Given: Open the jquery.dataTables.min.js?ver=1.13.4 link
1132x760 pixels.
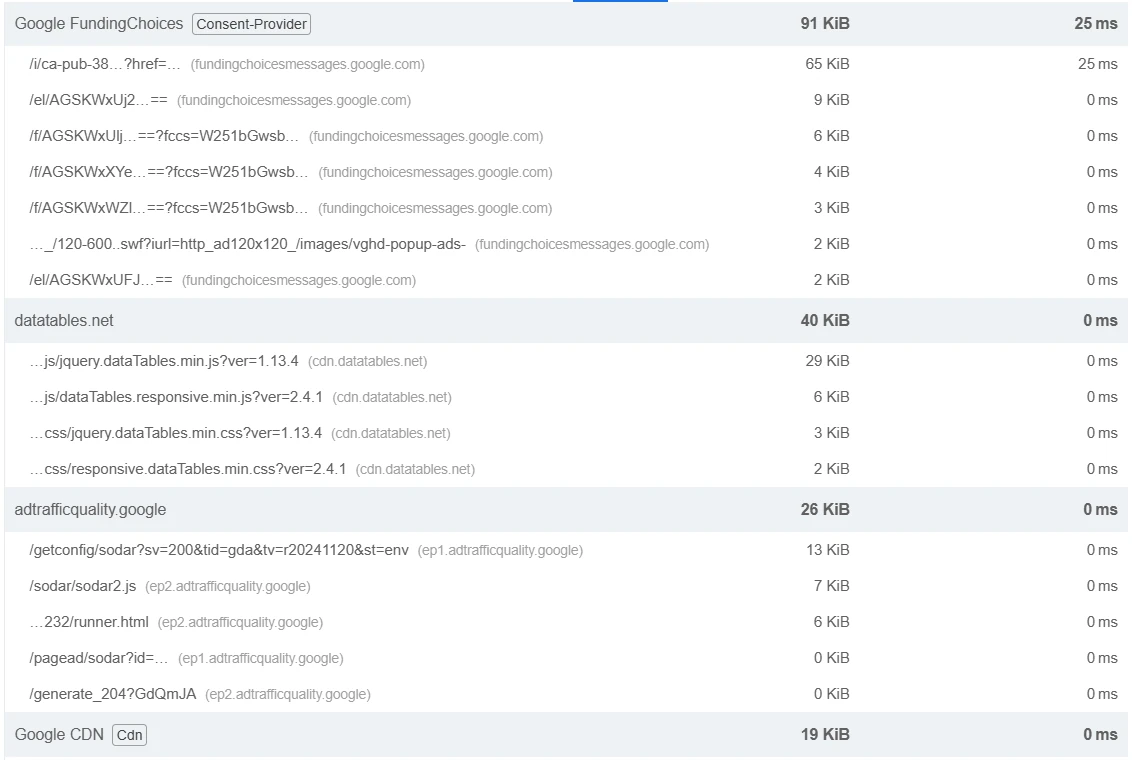Looking at the screenshot, I should 164,361.
